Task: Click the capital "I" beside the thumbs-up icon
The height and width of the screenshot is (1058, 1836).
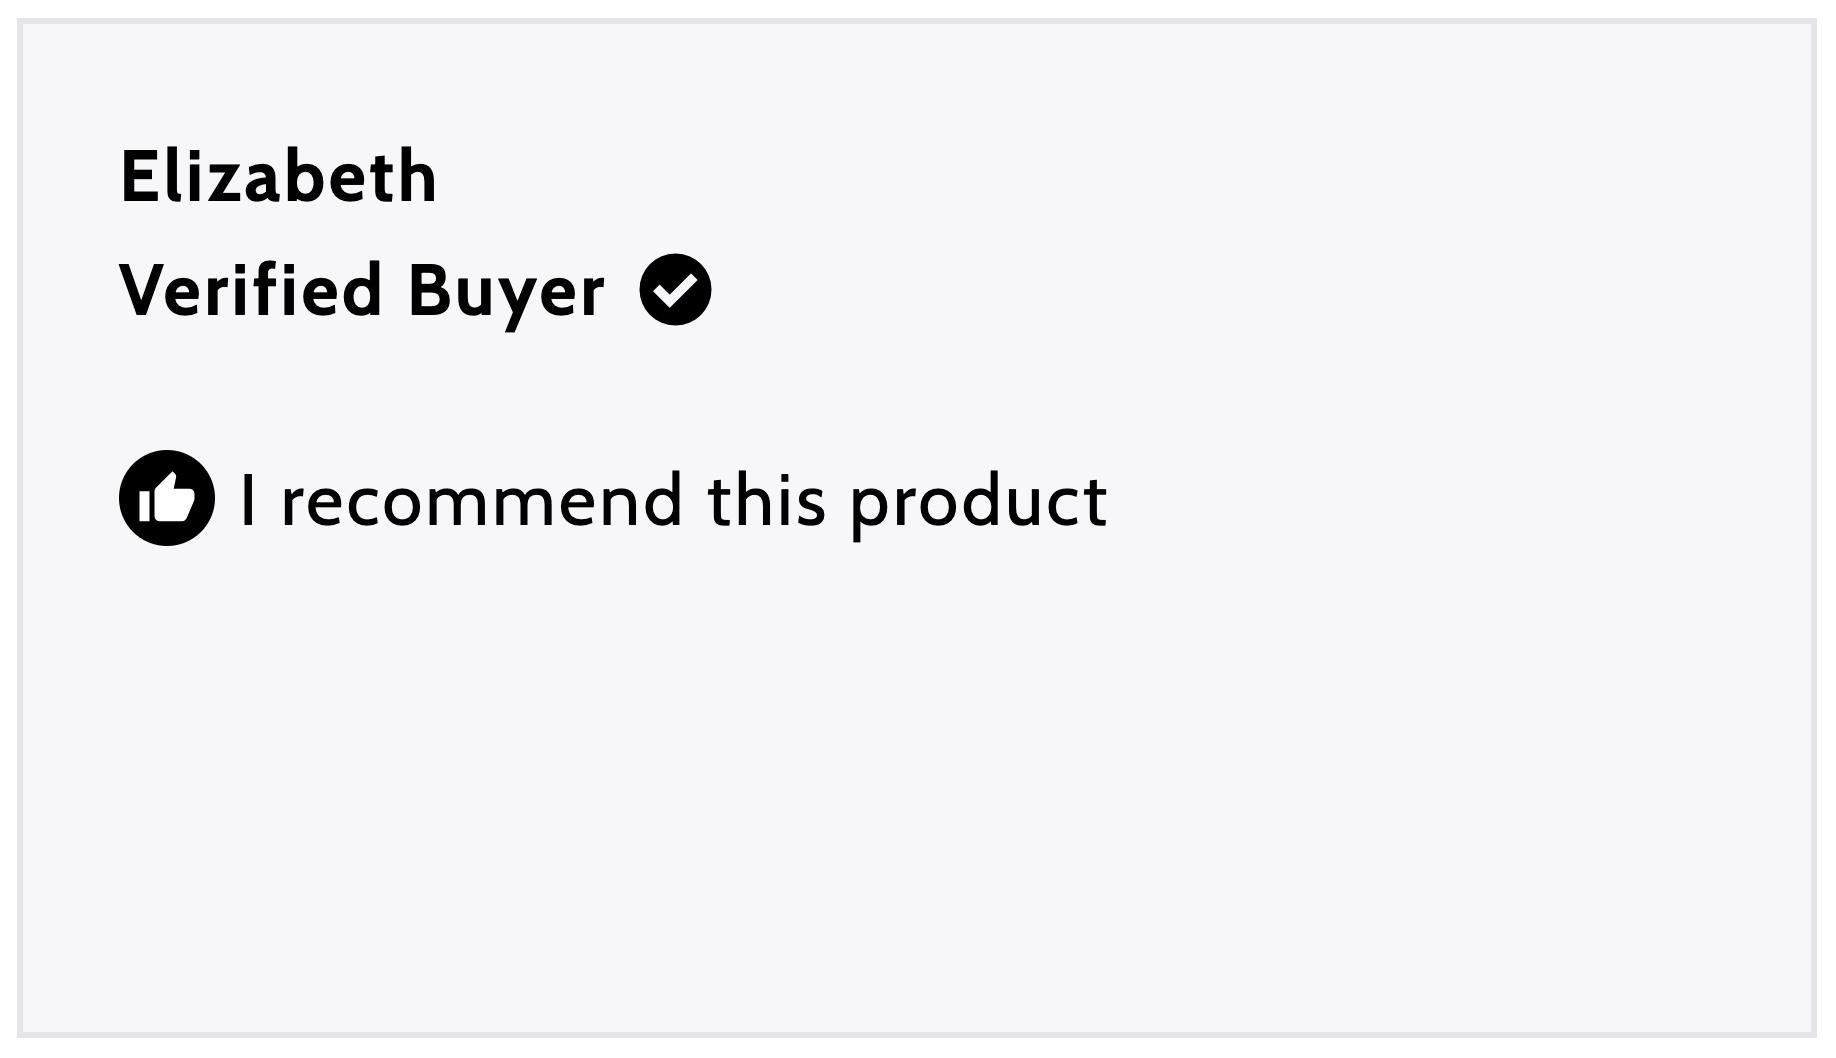Action: [x=249, y=499]
